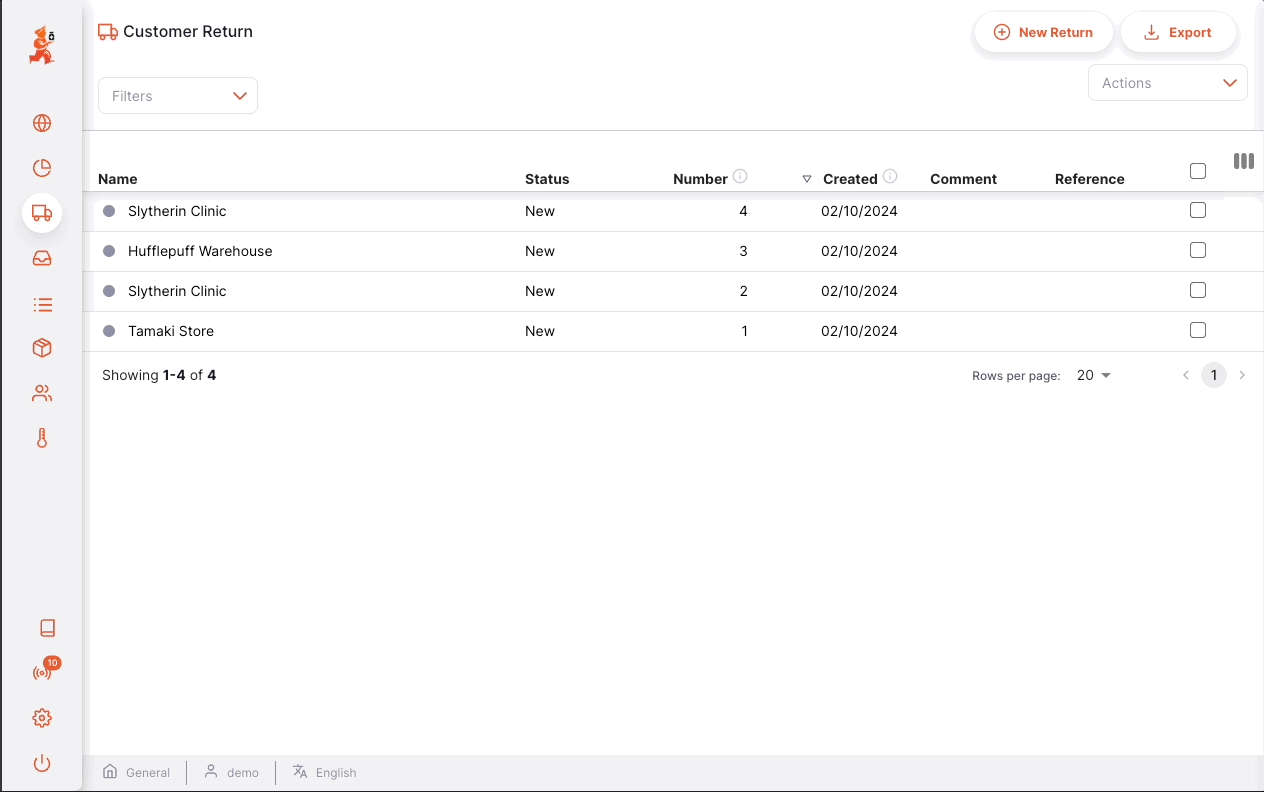Check the select-all header checkbox
The height and width of the screenshot is (792, 1264).
[1197, 171]
